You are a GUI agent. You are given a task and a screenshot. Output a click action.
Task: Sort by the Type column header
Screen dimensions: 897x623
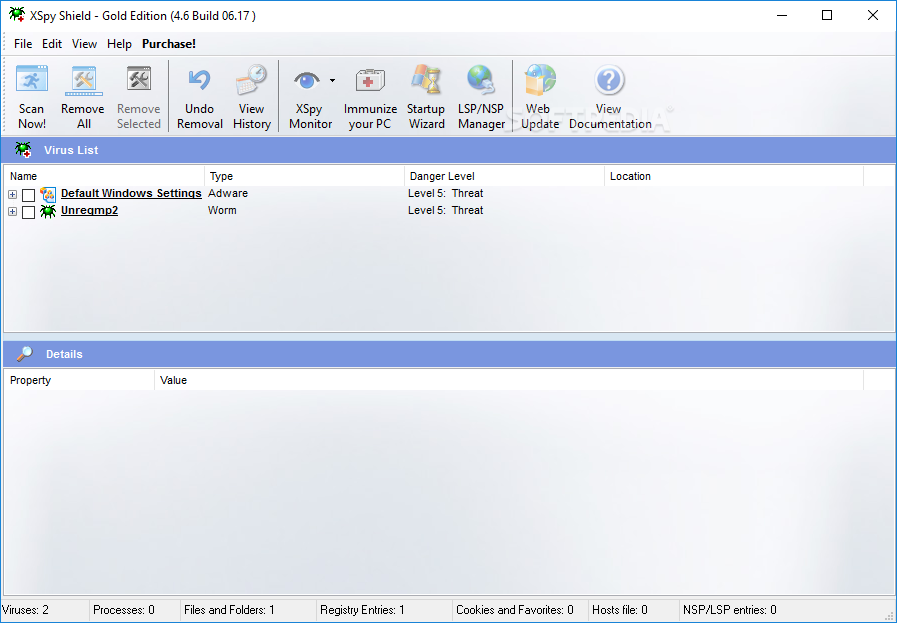(x=304, y=176)
